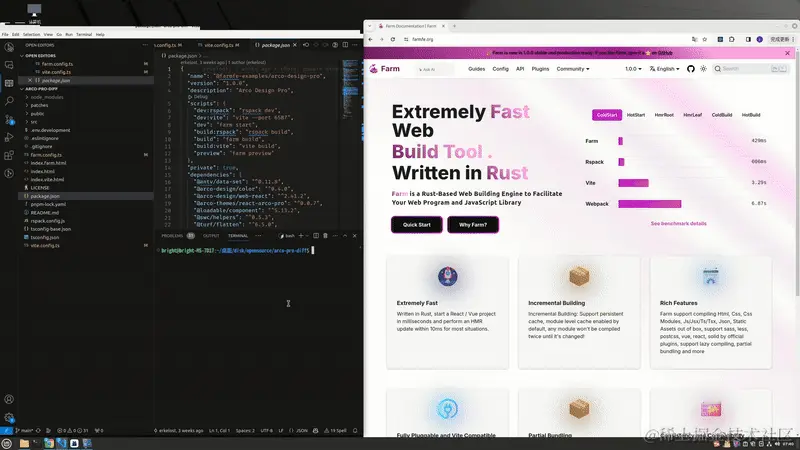Click the Webpack benchmark bar
Viewport: 800px width, 450px height.
click(x=649, y=204)
